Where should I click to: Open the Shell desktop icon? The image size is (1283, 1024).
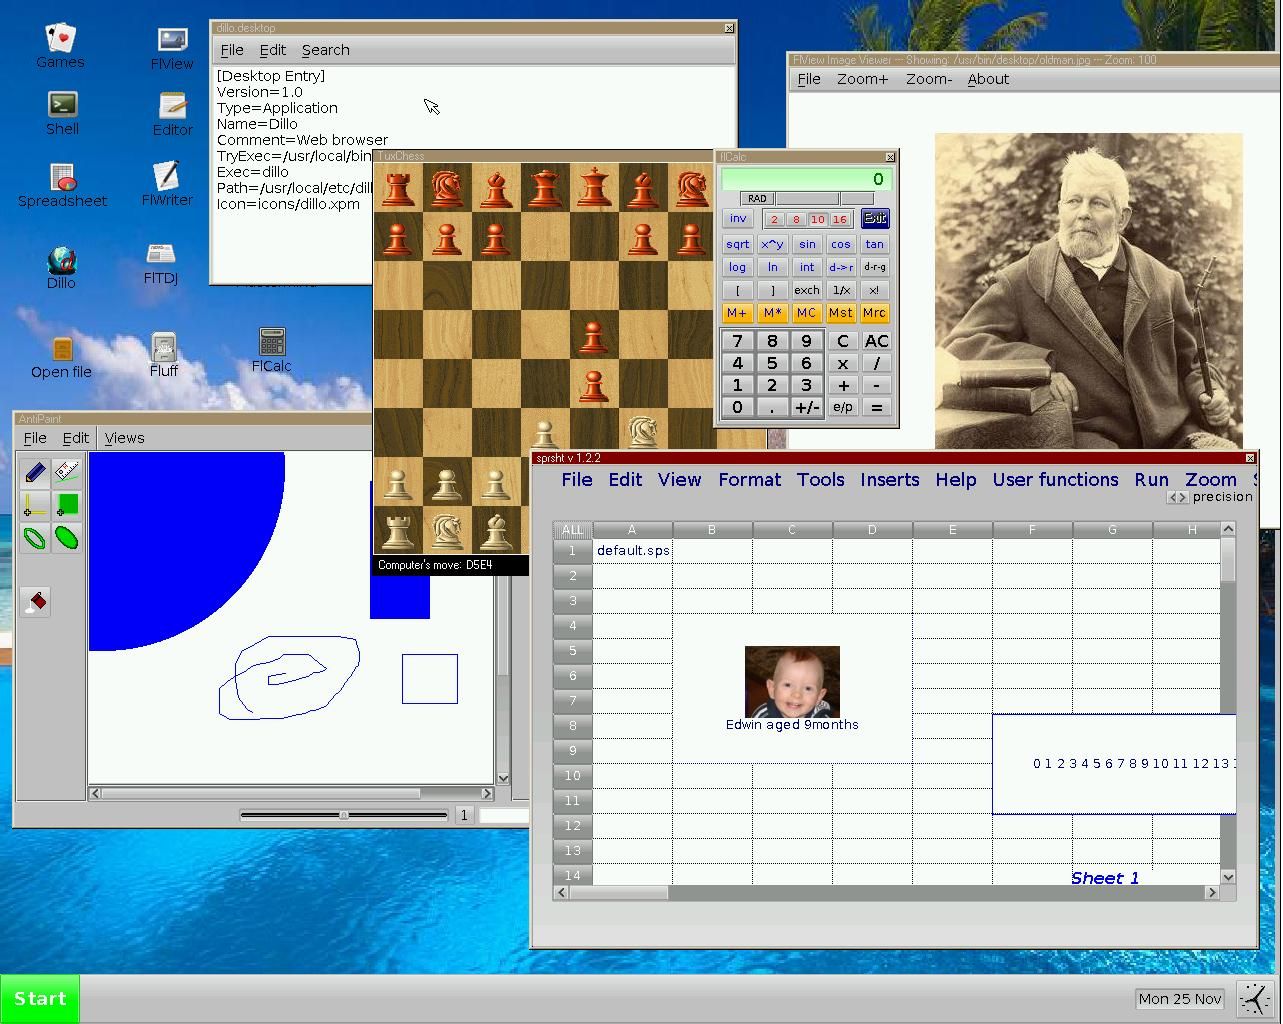coord(62,104)
